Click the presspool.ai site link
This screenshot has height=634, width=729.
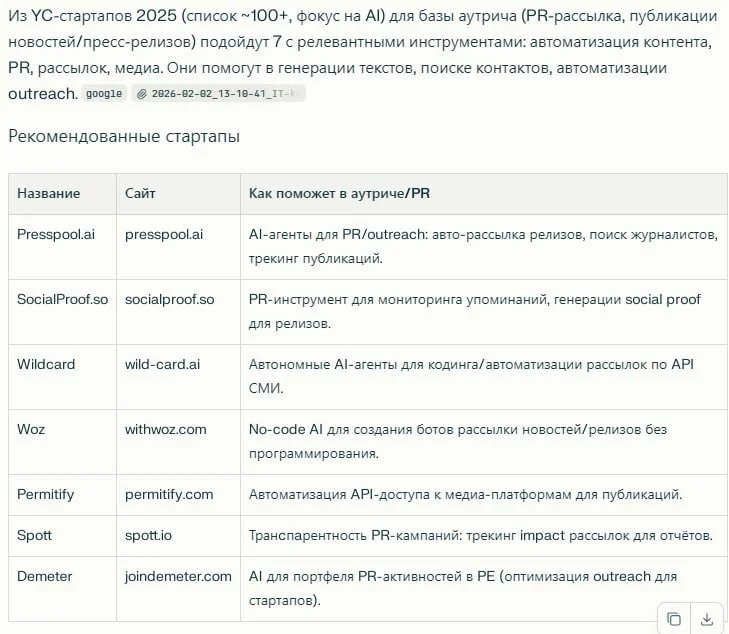[x=164, y=234]
